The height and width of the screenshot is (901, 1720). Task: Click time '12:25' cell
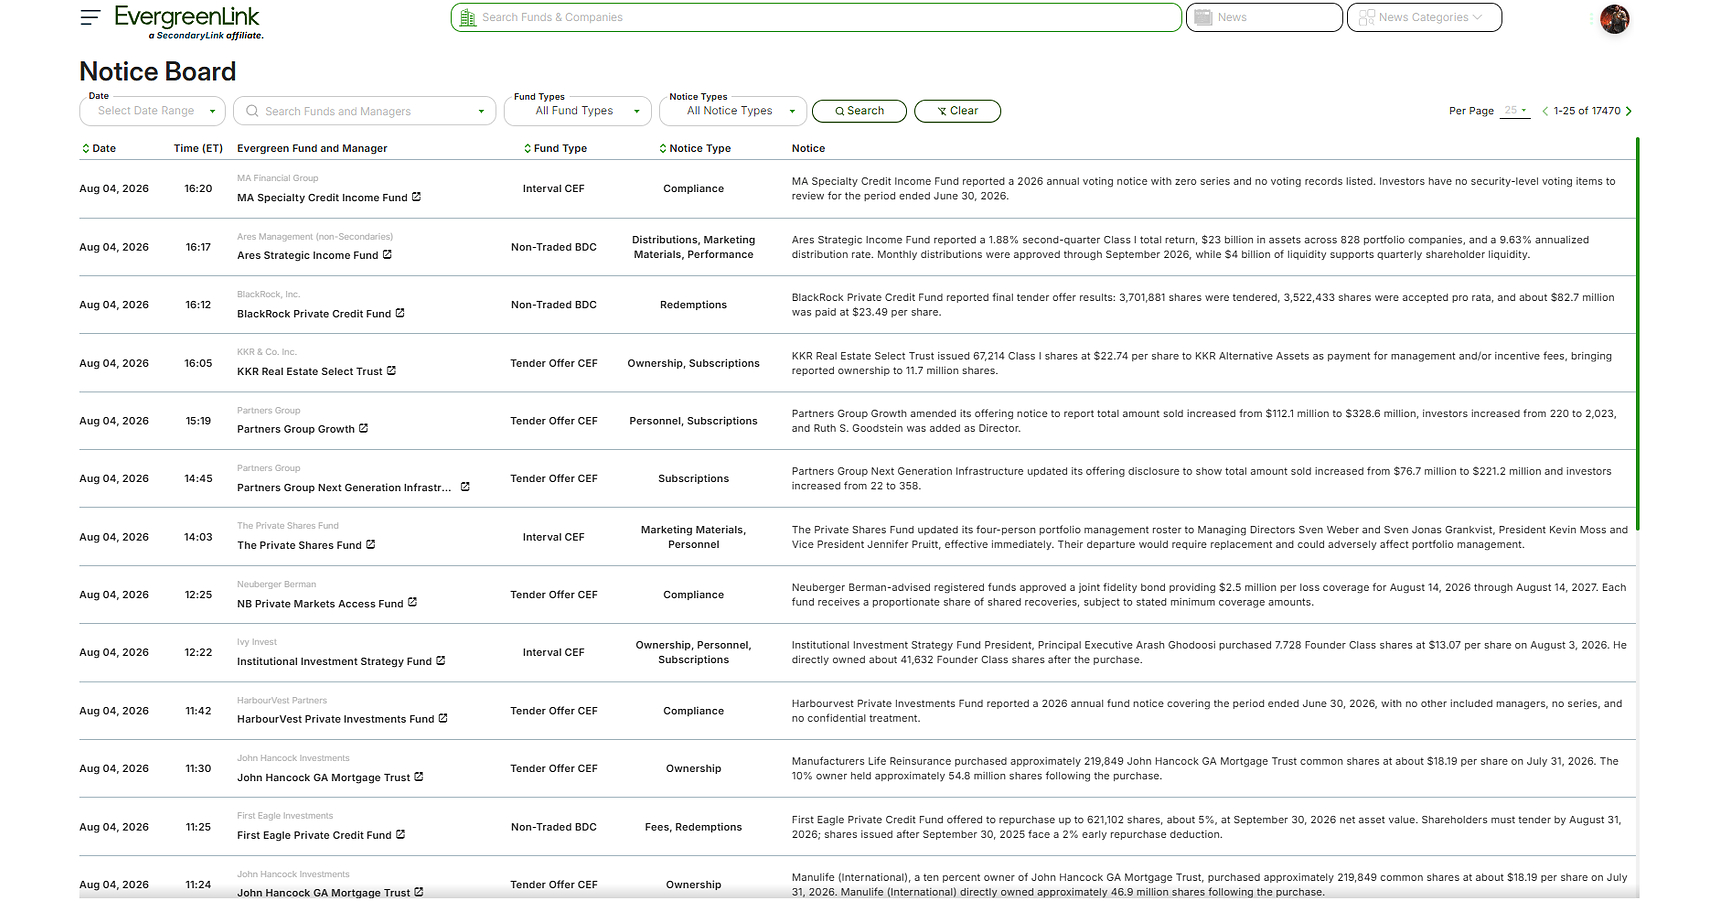pyautogui.click(x=198, y=595)
